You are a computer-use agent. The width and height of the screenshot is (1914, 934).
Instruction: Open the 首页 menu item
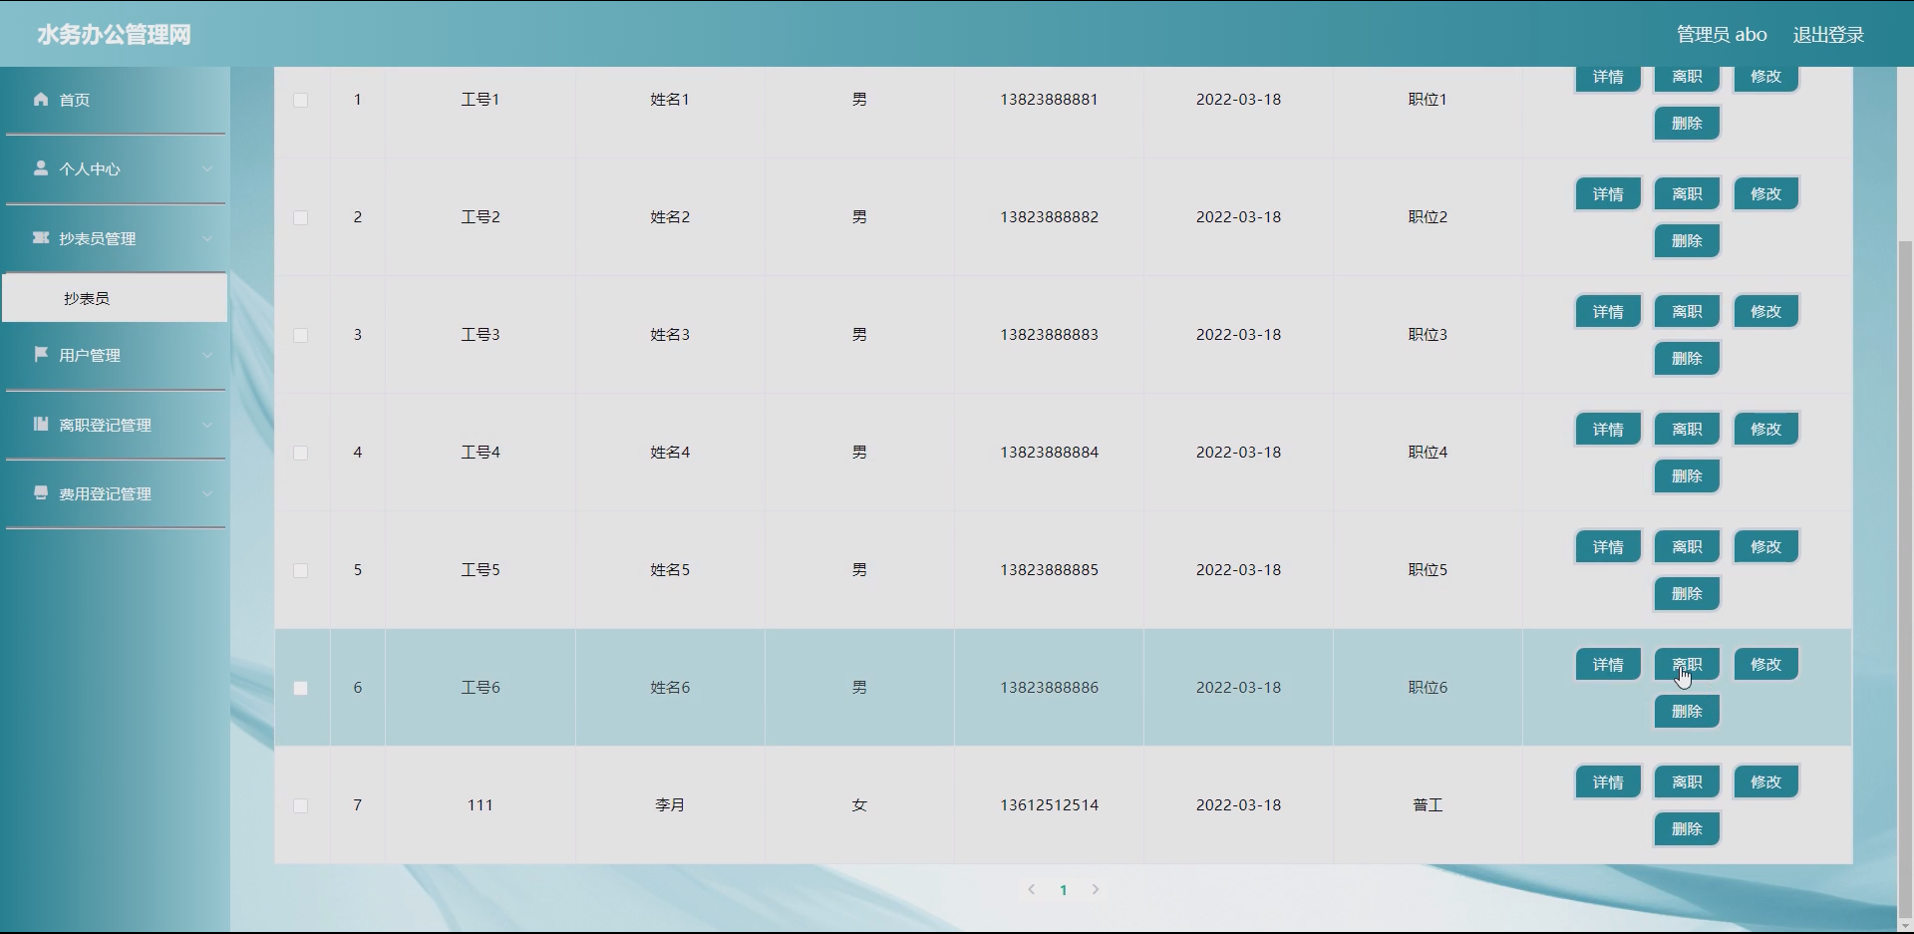coord(115,100)
